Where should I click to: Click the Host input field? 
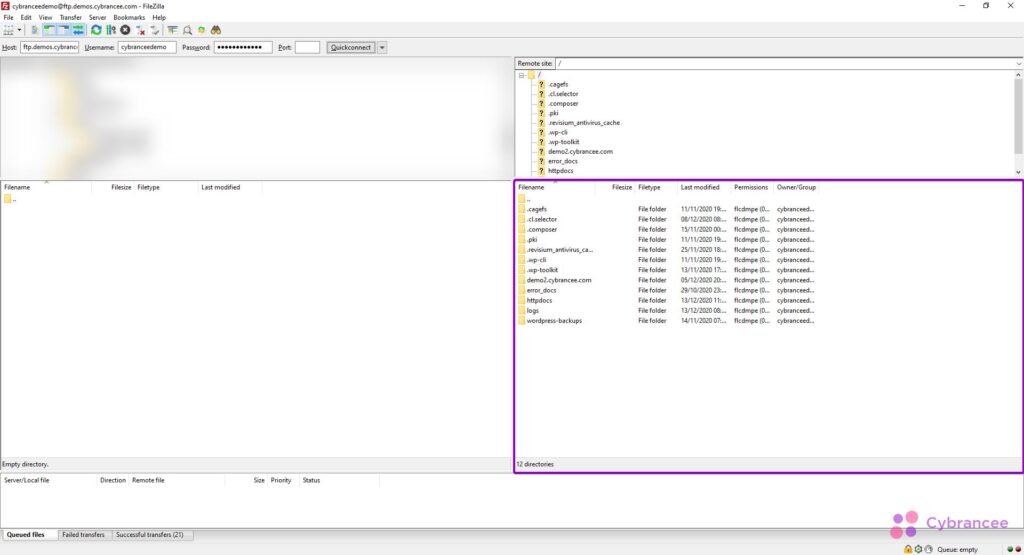(50, 47)
